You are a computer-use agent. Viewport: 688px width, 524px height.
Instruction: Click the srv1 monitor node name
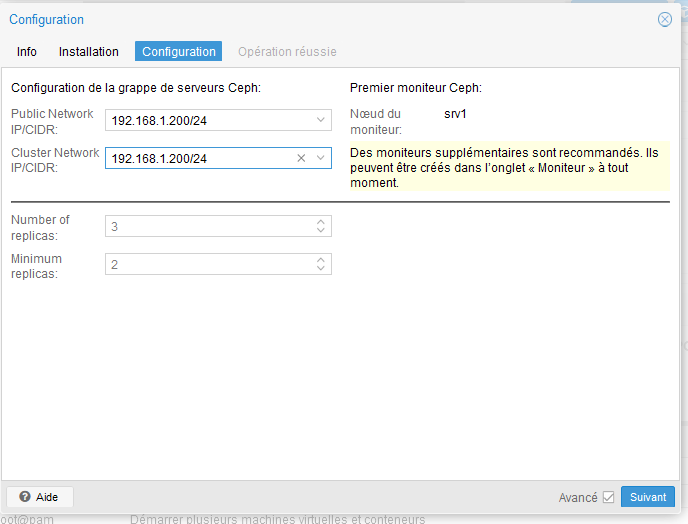point(455,114)
